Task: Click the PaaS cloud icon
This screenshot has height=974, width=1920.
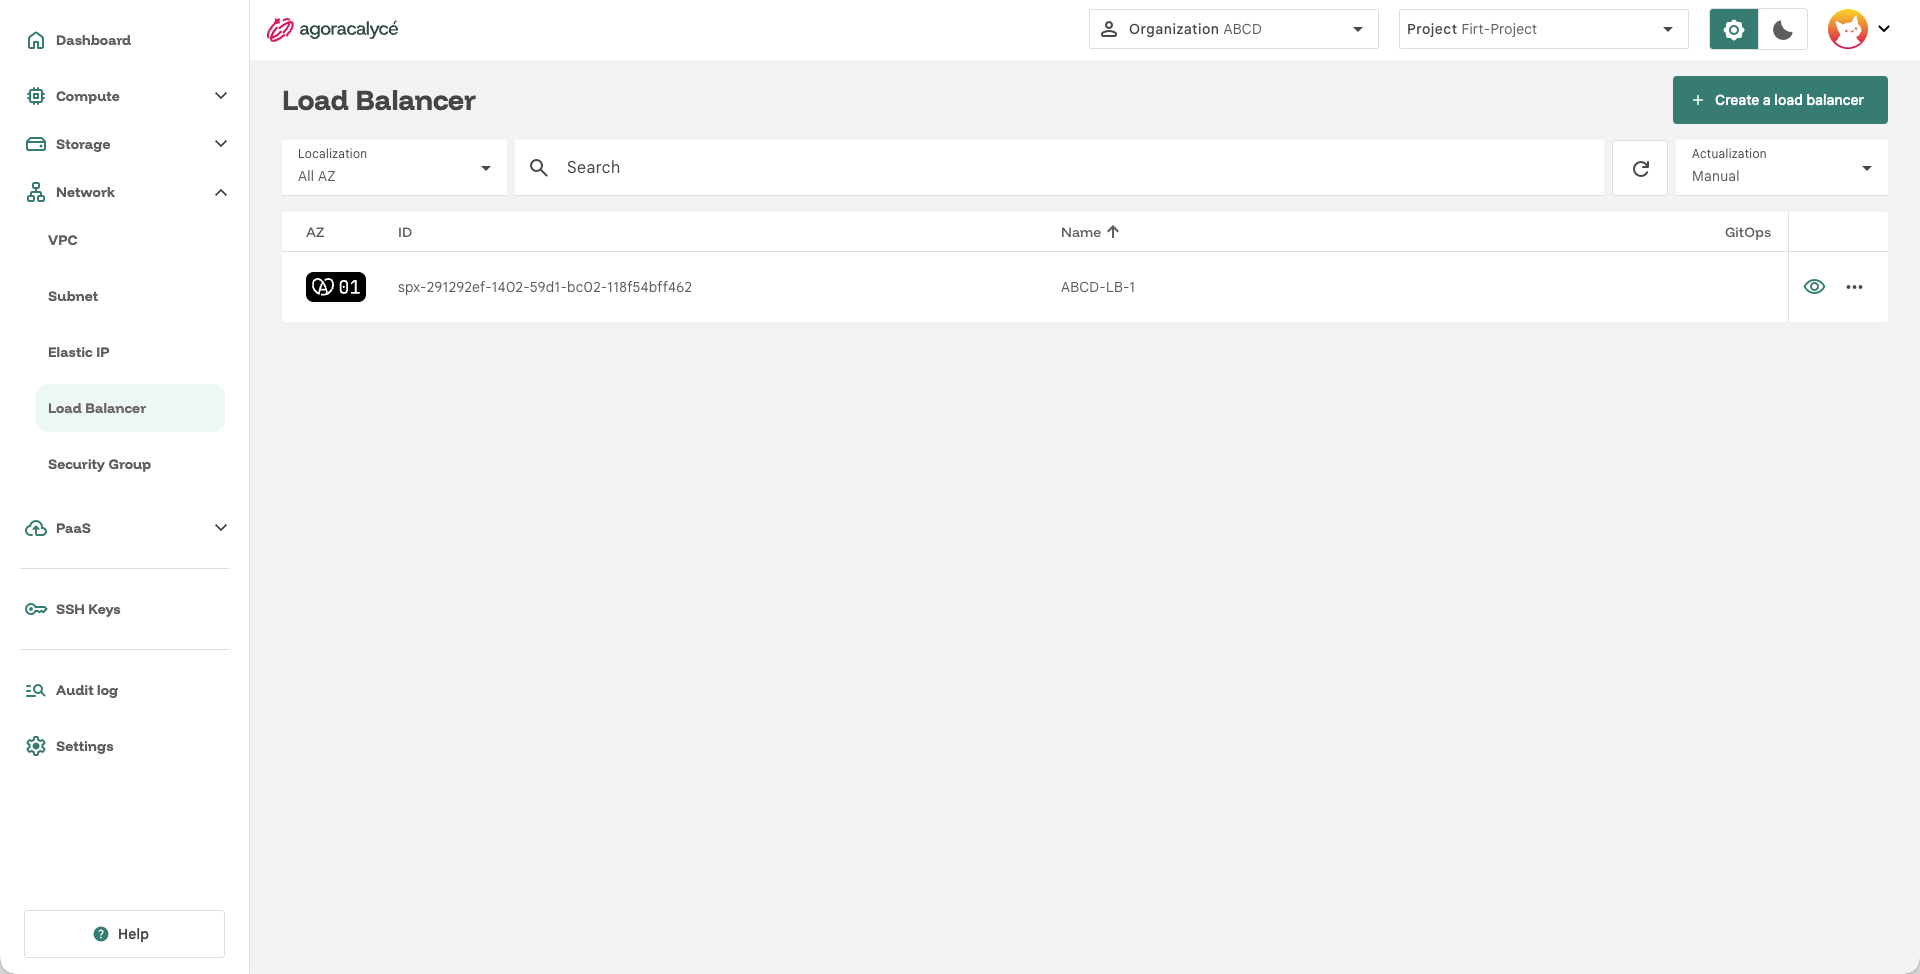Action: (36, 528)
